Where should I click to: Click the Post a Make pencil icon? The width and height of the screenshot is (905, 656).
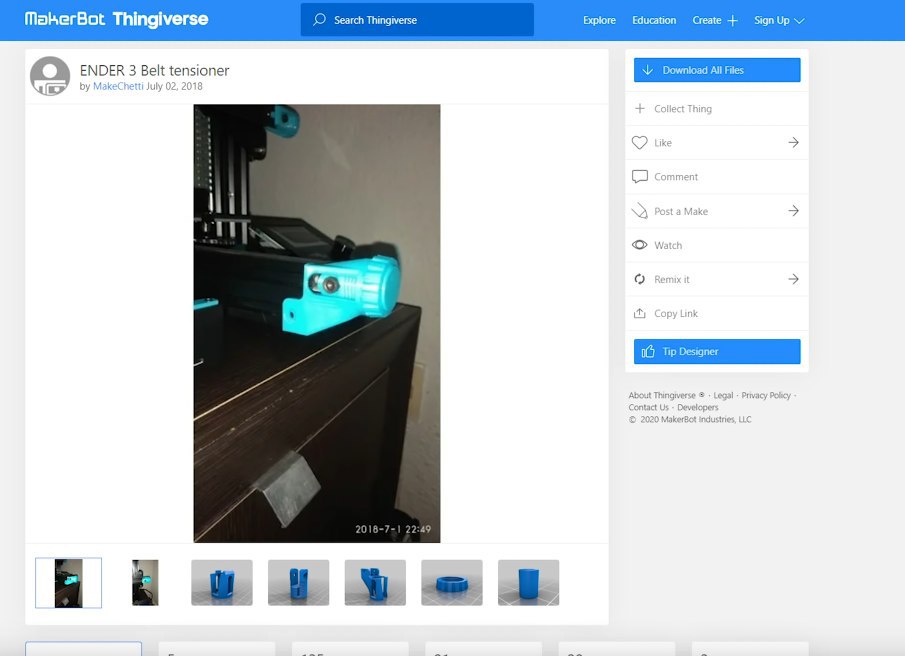(640, 211)
